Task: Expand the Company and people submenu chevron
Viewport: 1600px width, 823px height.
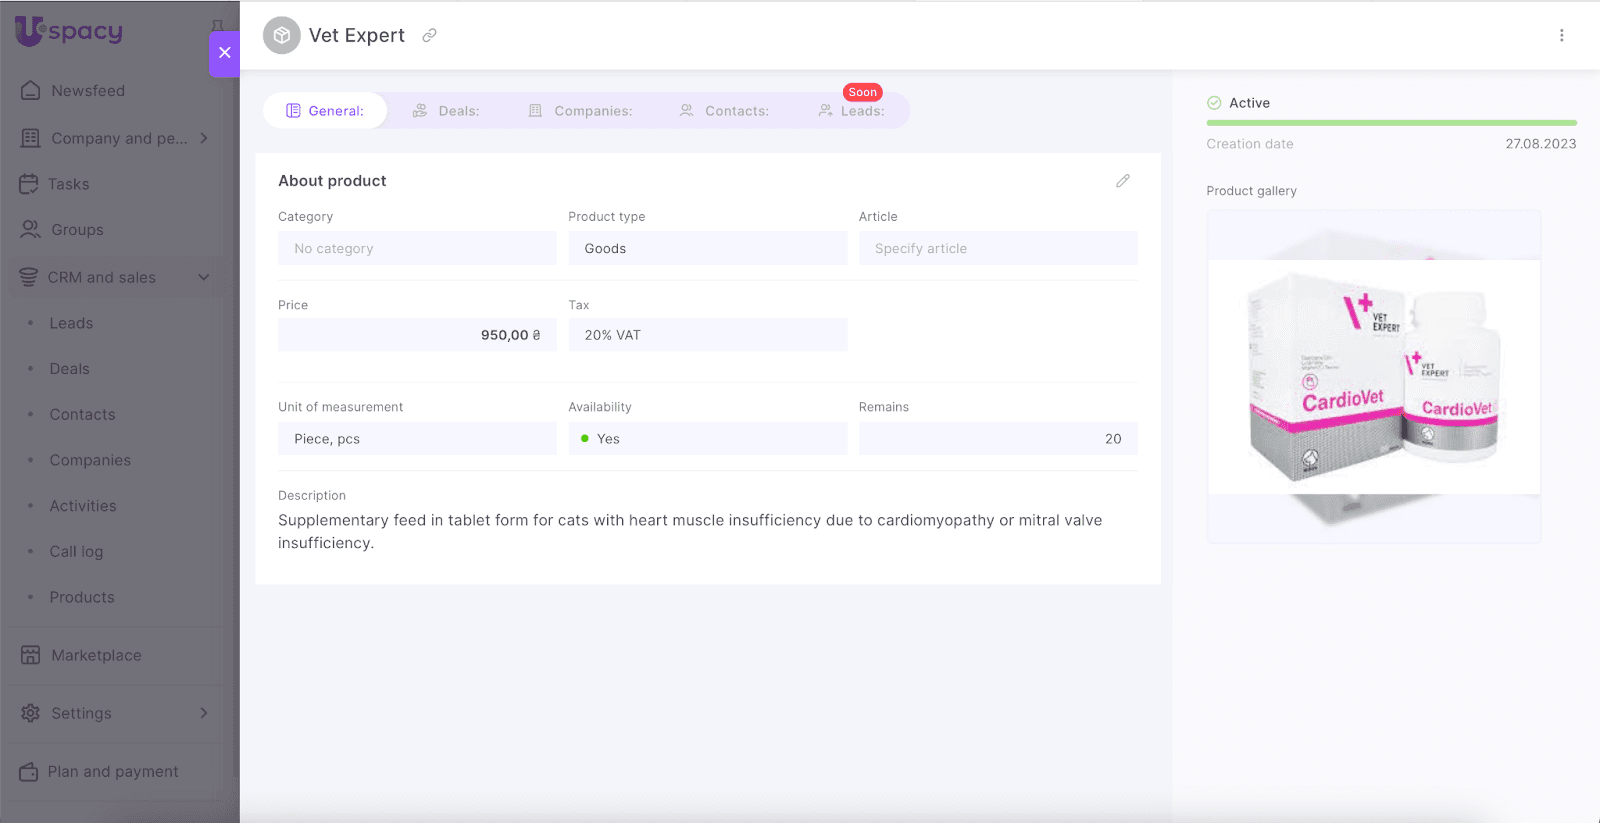Action: [x=204, y=138]
